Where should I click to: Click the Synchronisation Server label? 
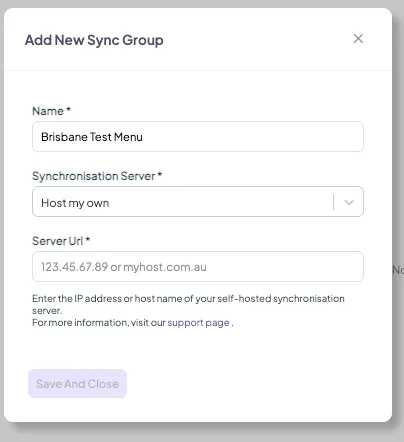(x=97, y=176)
